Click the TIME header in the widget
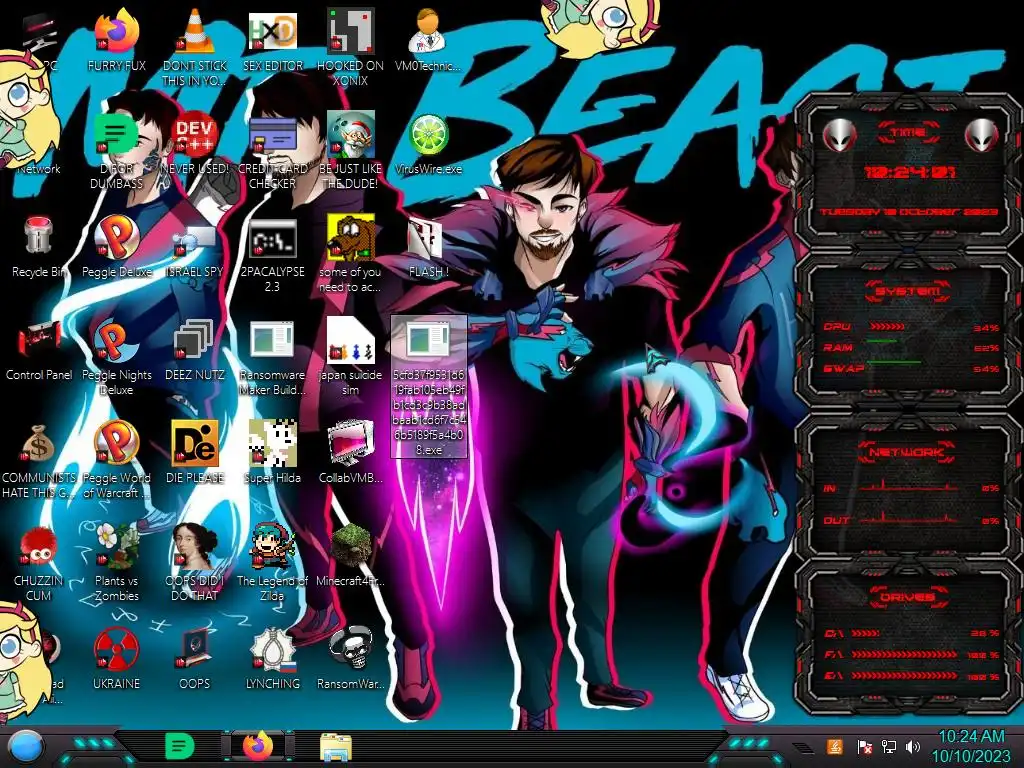The image size is (1024, 768). 908,133
